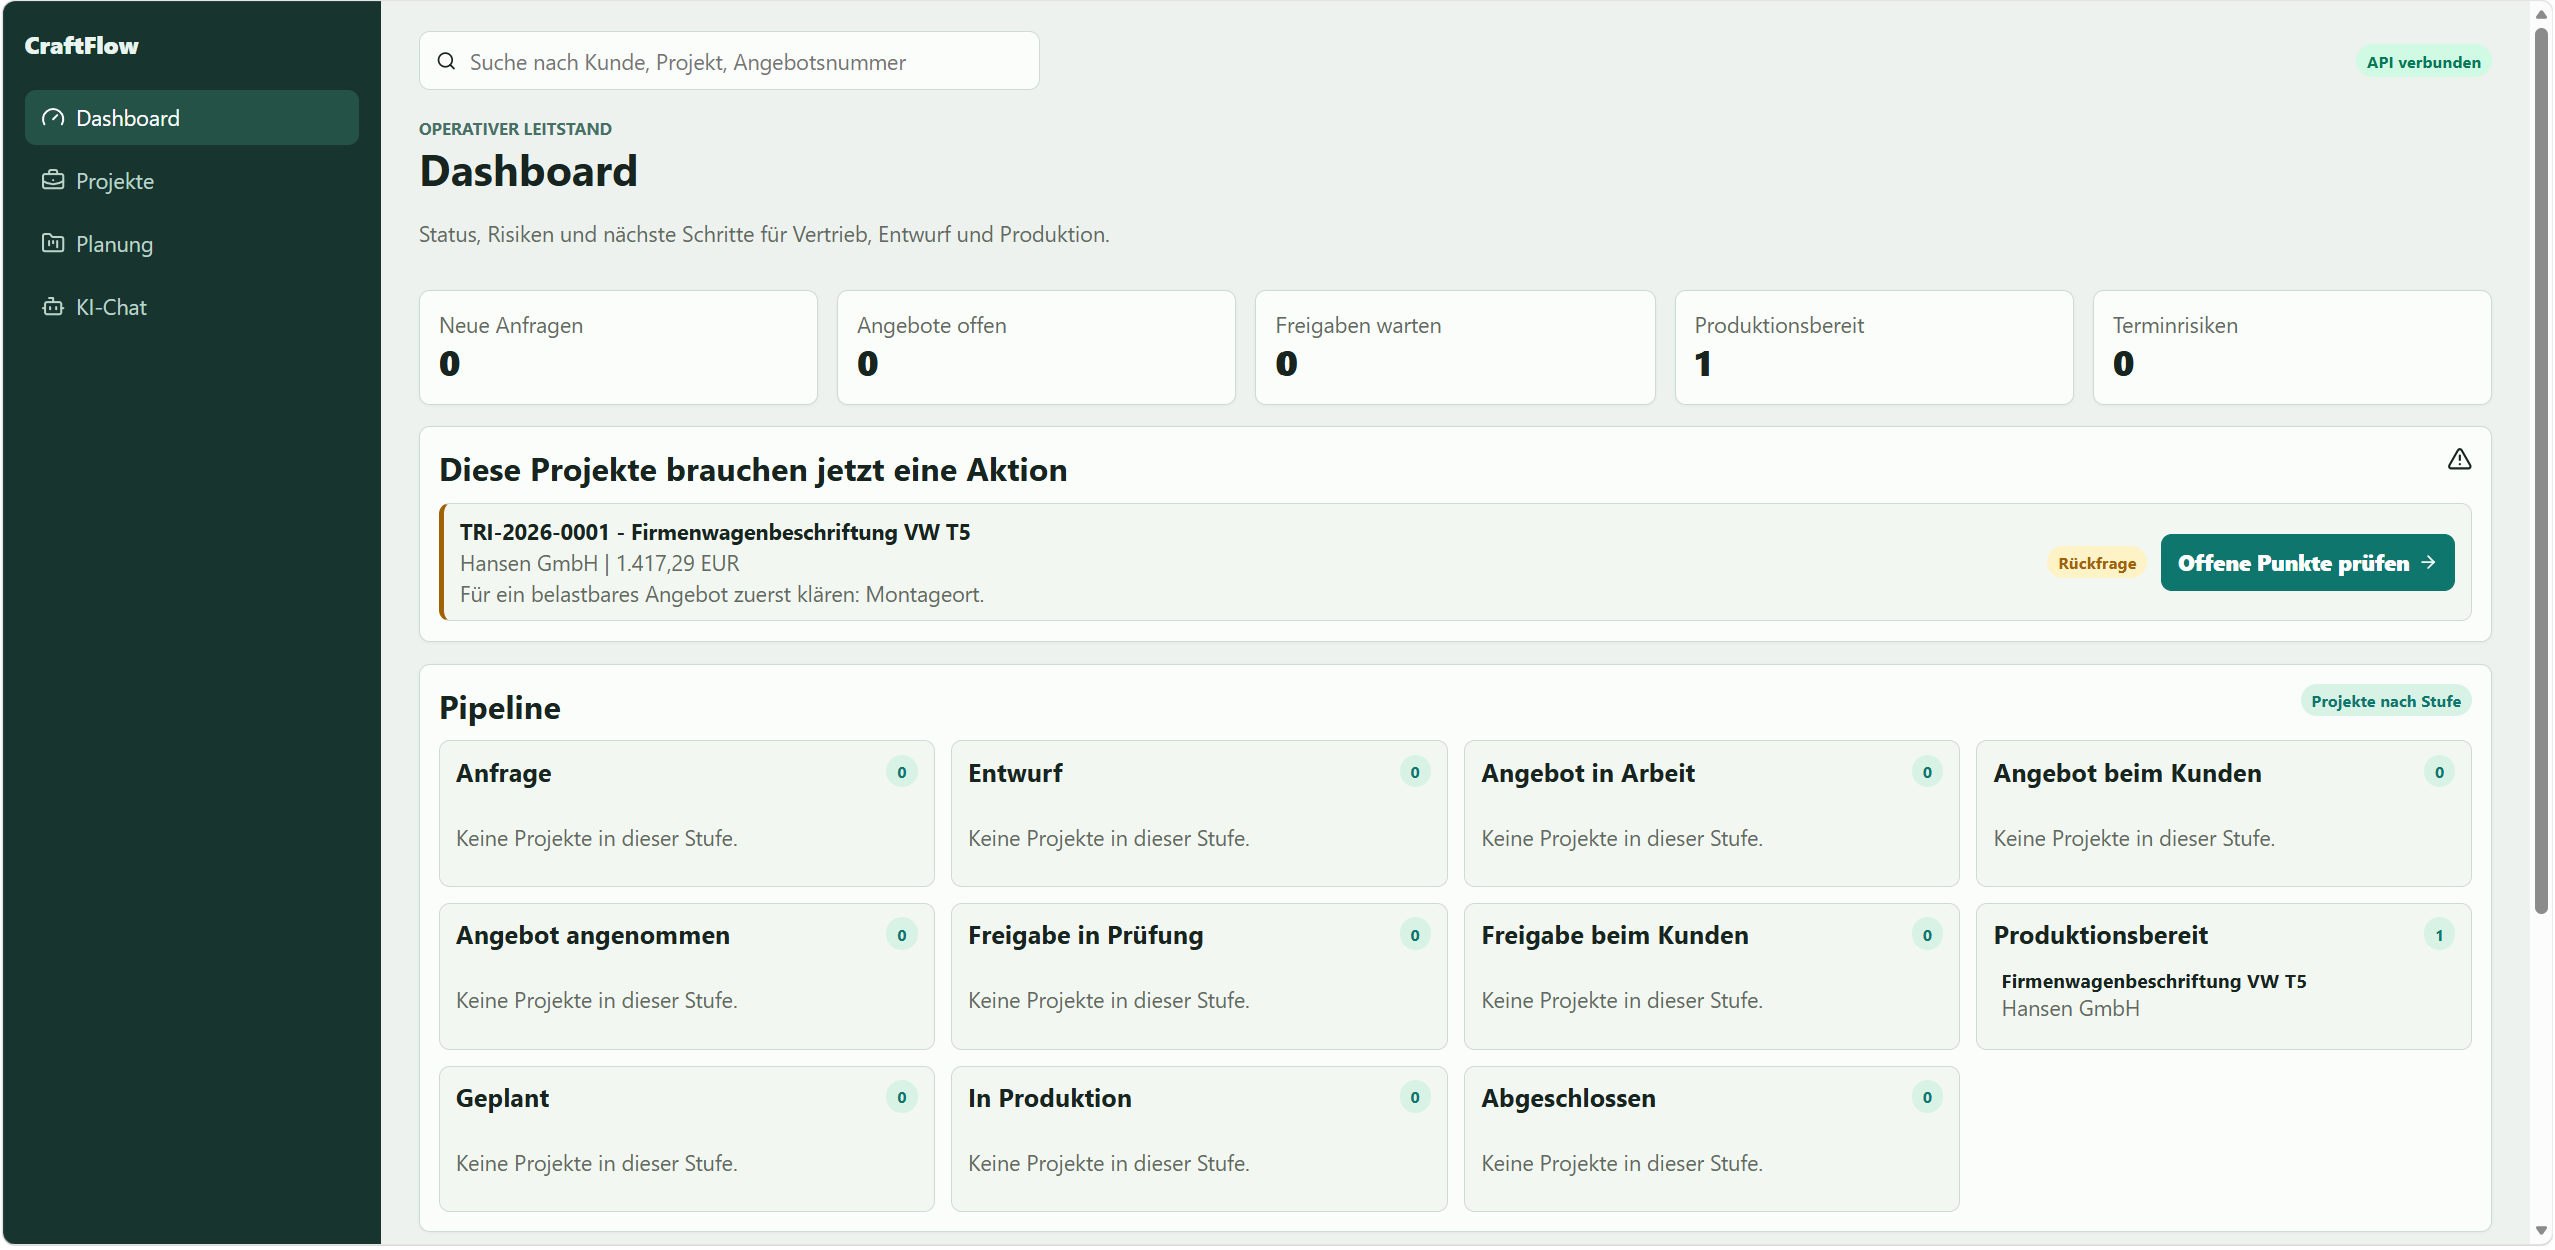This screenshot has width=2555, height=1250.
Task: Open the Neue Anfragen stat card
Action: 618,347
